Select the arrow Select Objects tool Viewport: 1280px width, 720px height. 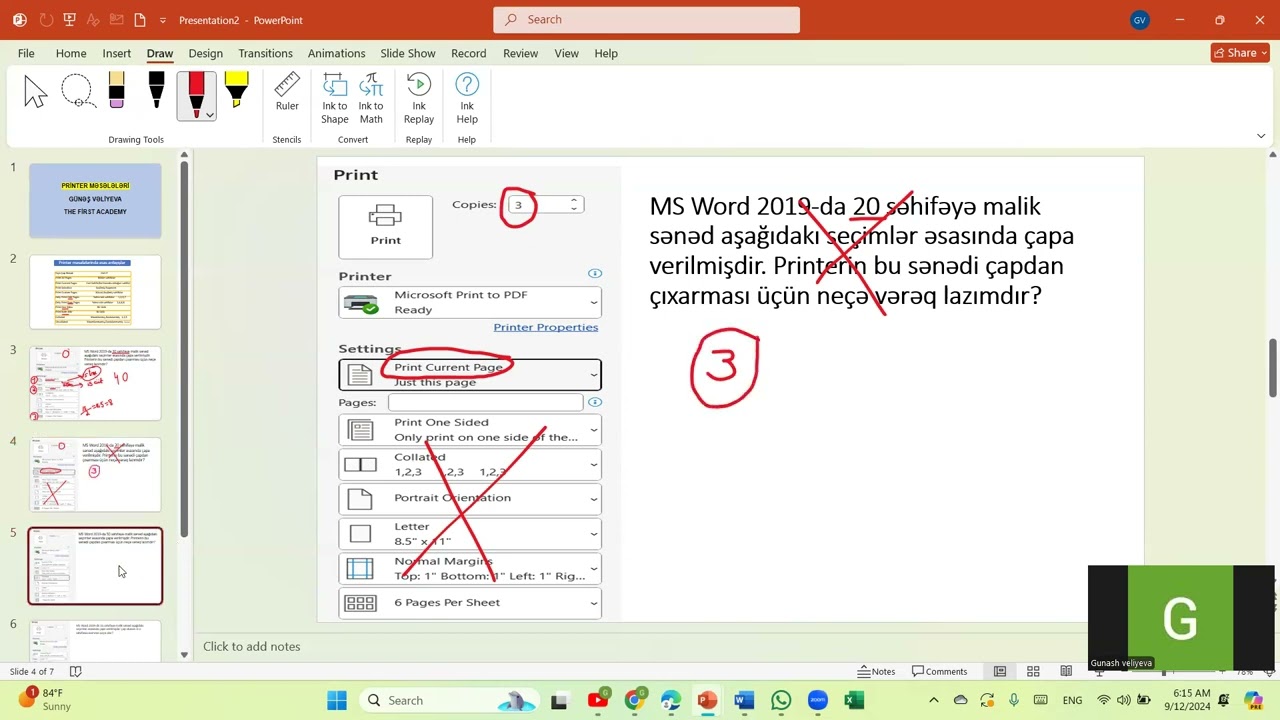pyautogui.click(x=36, y=91)
